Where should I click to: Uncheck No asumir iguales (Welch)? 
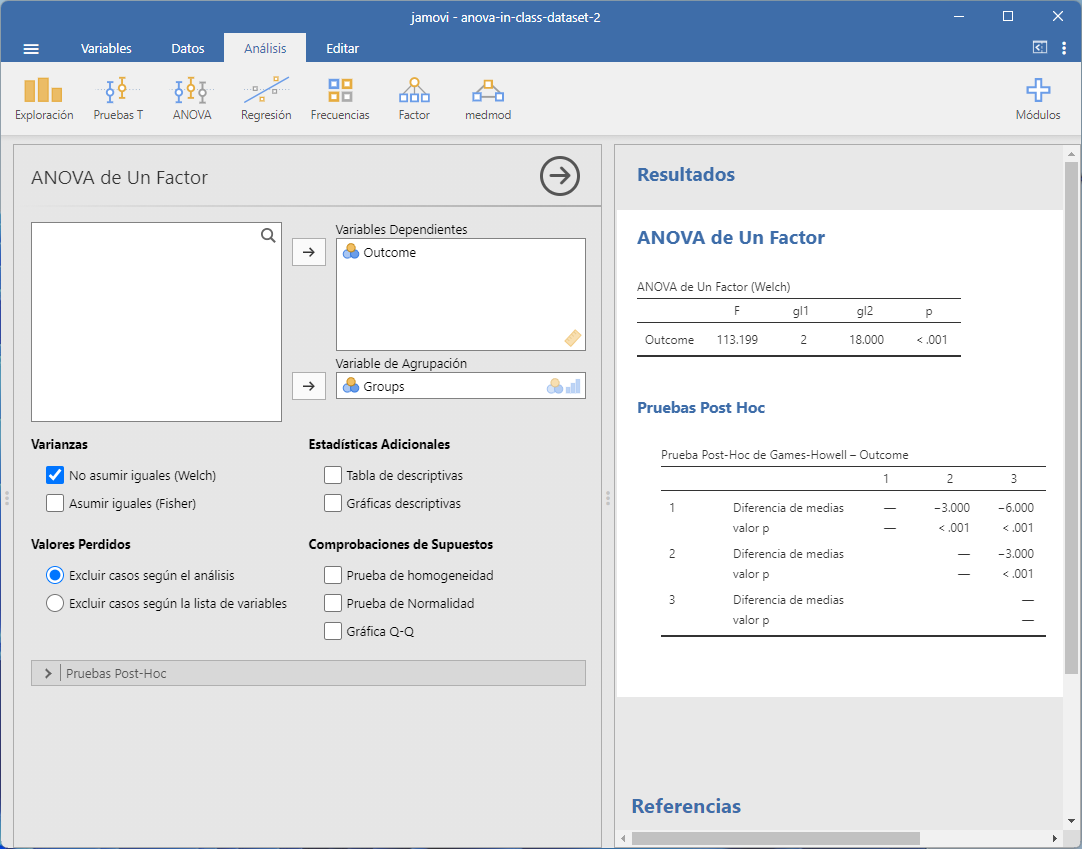click(x=55, y=476)
